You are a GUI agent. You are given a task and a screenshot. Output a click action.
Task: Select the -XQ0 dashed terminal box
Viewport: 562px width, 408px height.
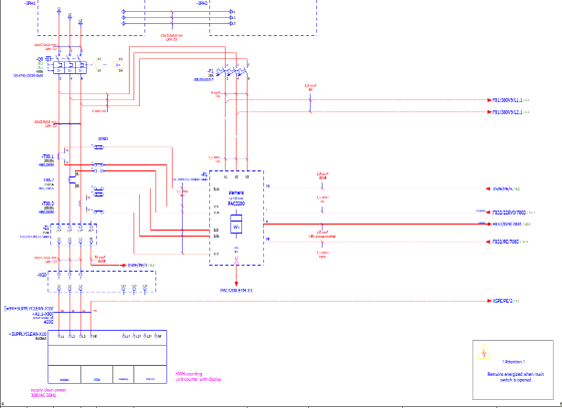(102, 282)
